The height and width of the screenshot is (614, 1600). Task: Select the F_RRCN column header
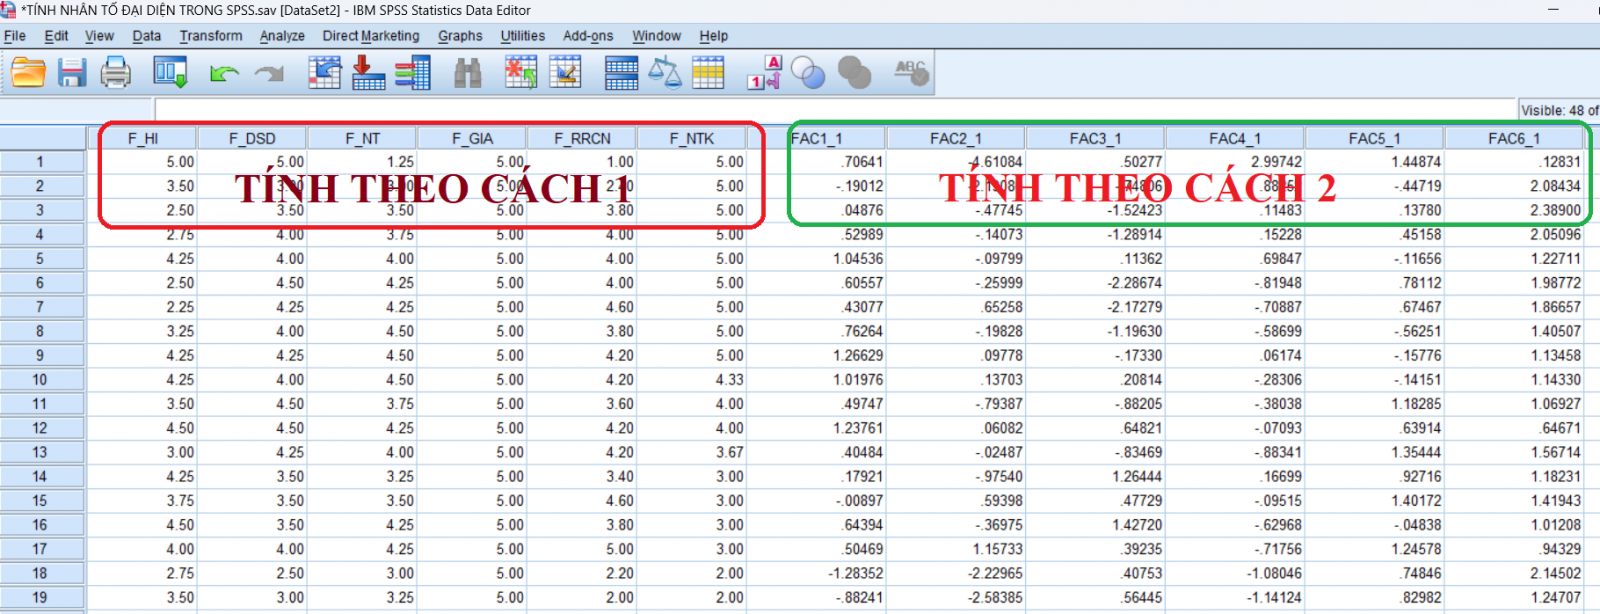pyautogui.click(x=582, y=138)
